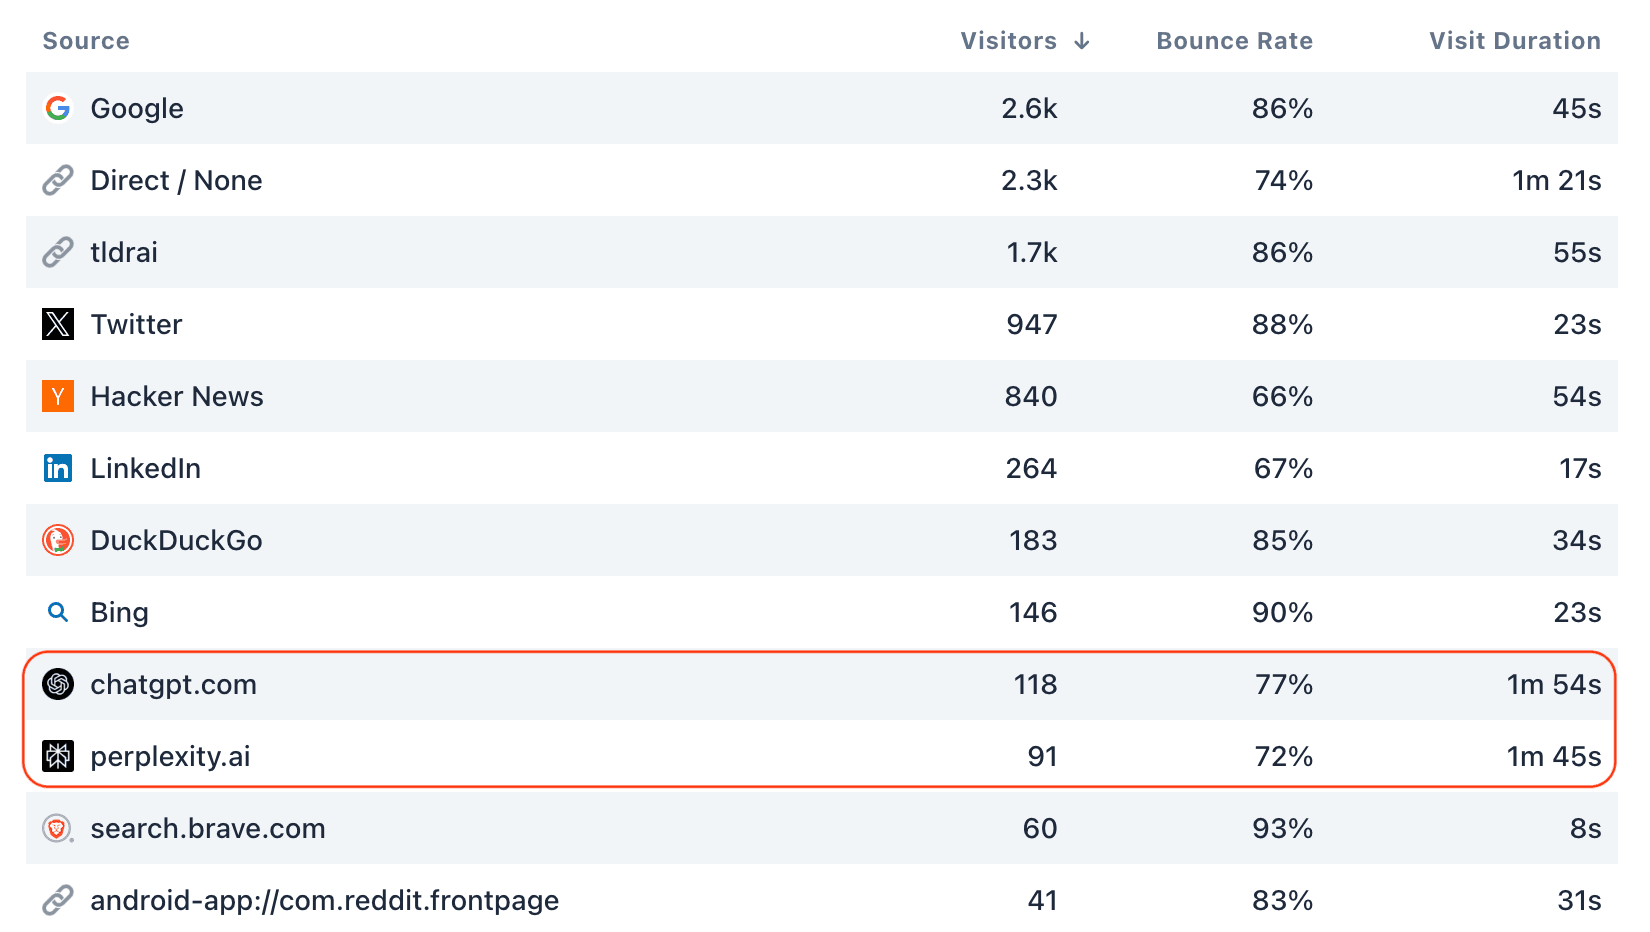Click the DuckDuckGo logo icon
The height and width of the screenshot is (932, 1650).
click(x=58, y=540)
